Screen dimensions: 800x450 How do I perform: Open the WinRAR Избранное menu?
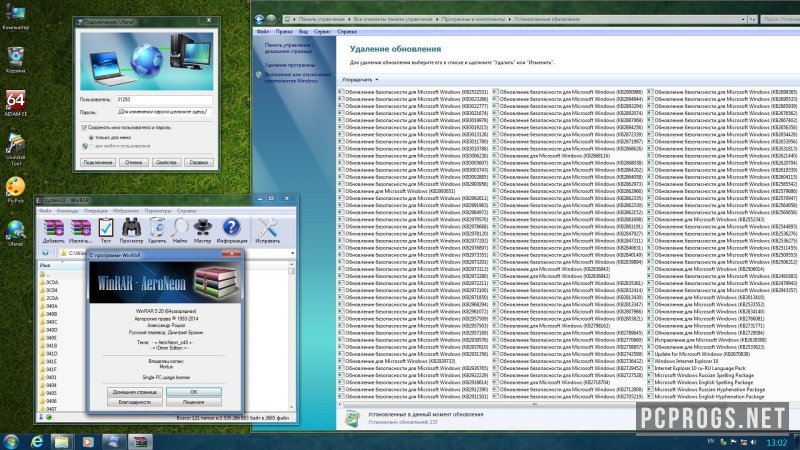pos(126,211)
